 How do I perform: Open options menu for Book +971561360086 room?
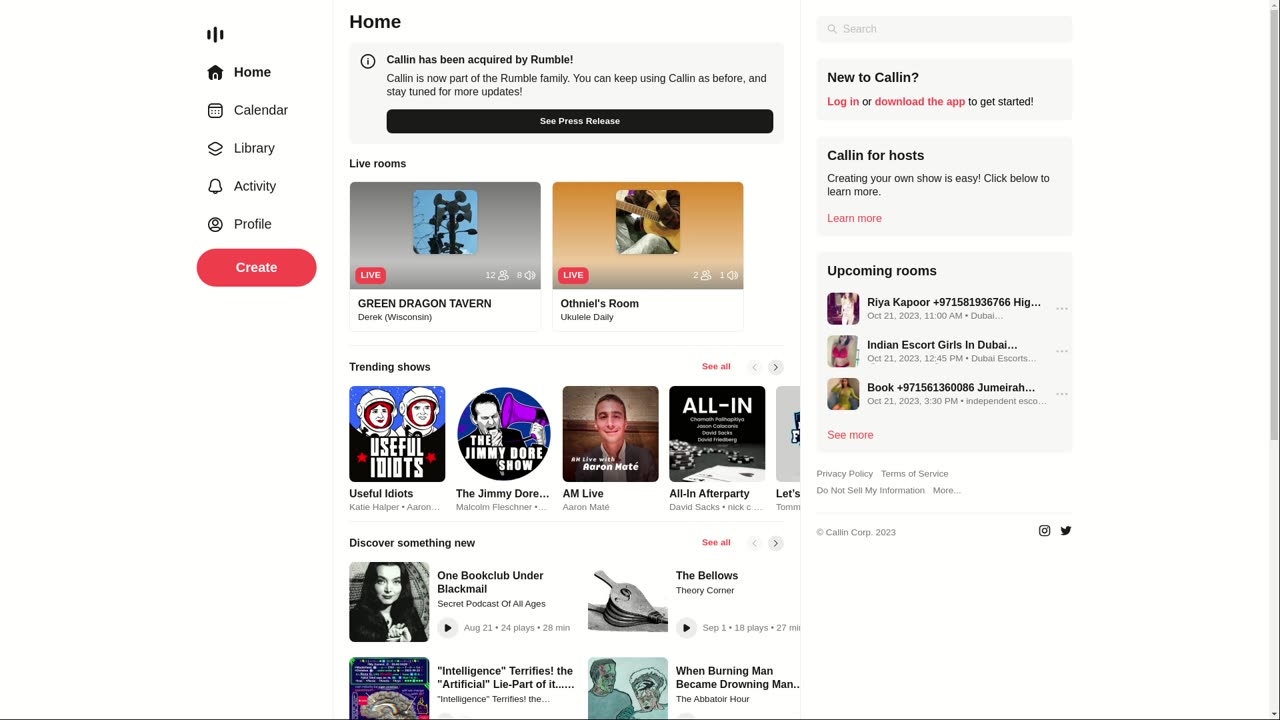pyautogui.click(x=1062, y=394)
